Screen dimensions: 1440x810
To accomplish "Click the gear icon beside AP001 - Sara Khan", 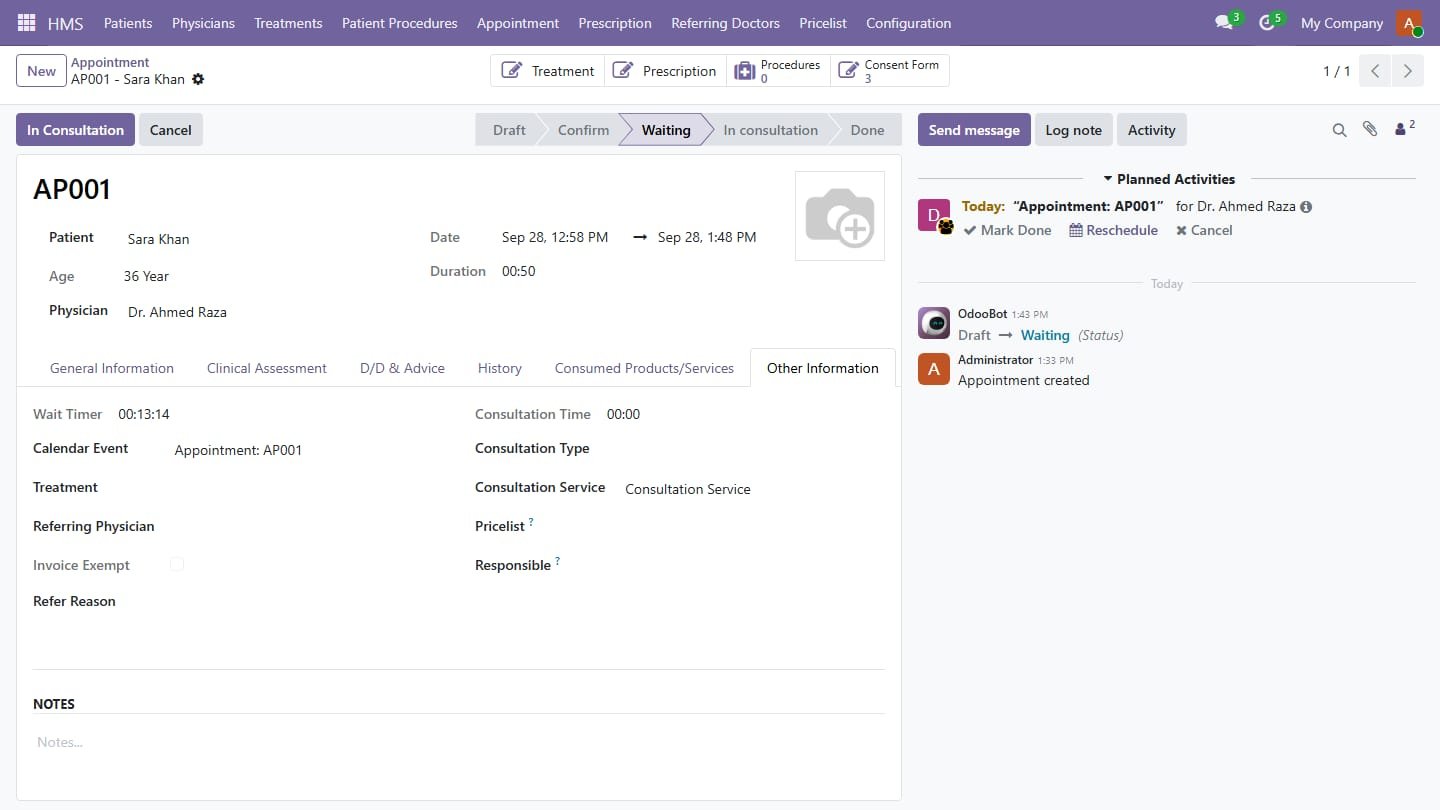I will tap(198, 79).
